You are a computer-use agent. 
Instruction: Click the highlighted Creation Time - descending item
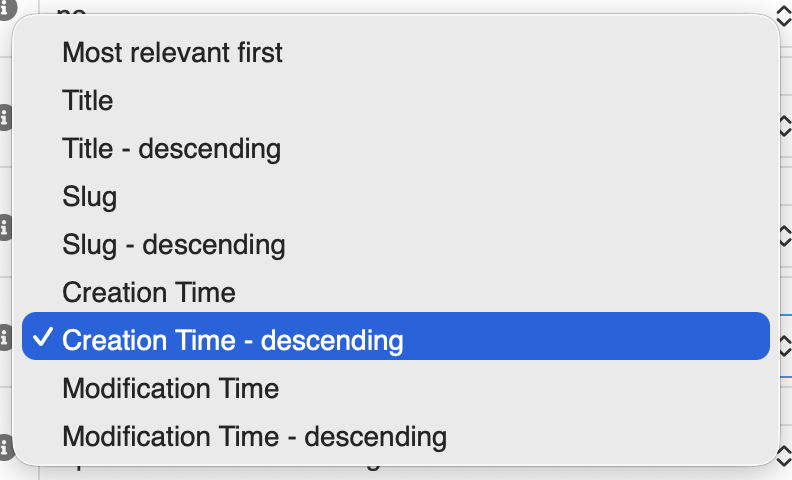tap(232, 340)
